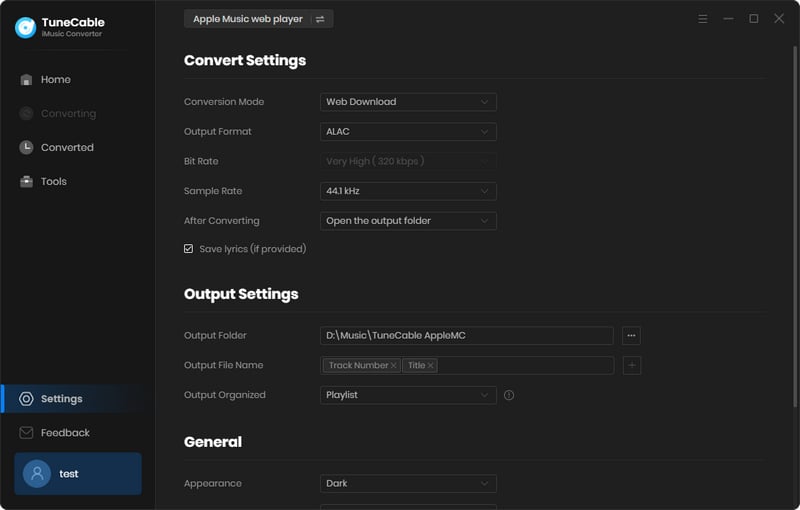Select Settings in the sidebar
Image resolution: width=800 pixels, height=510 pixels.
click(x=78, y=399)
